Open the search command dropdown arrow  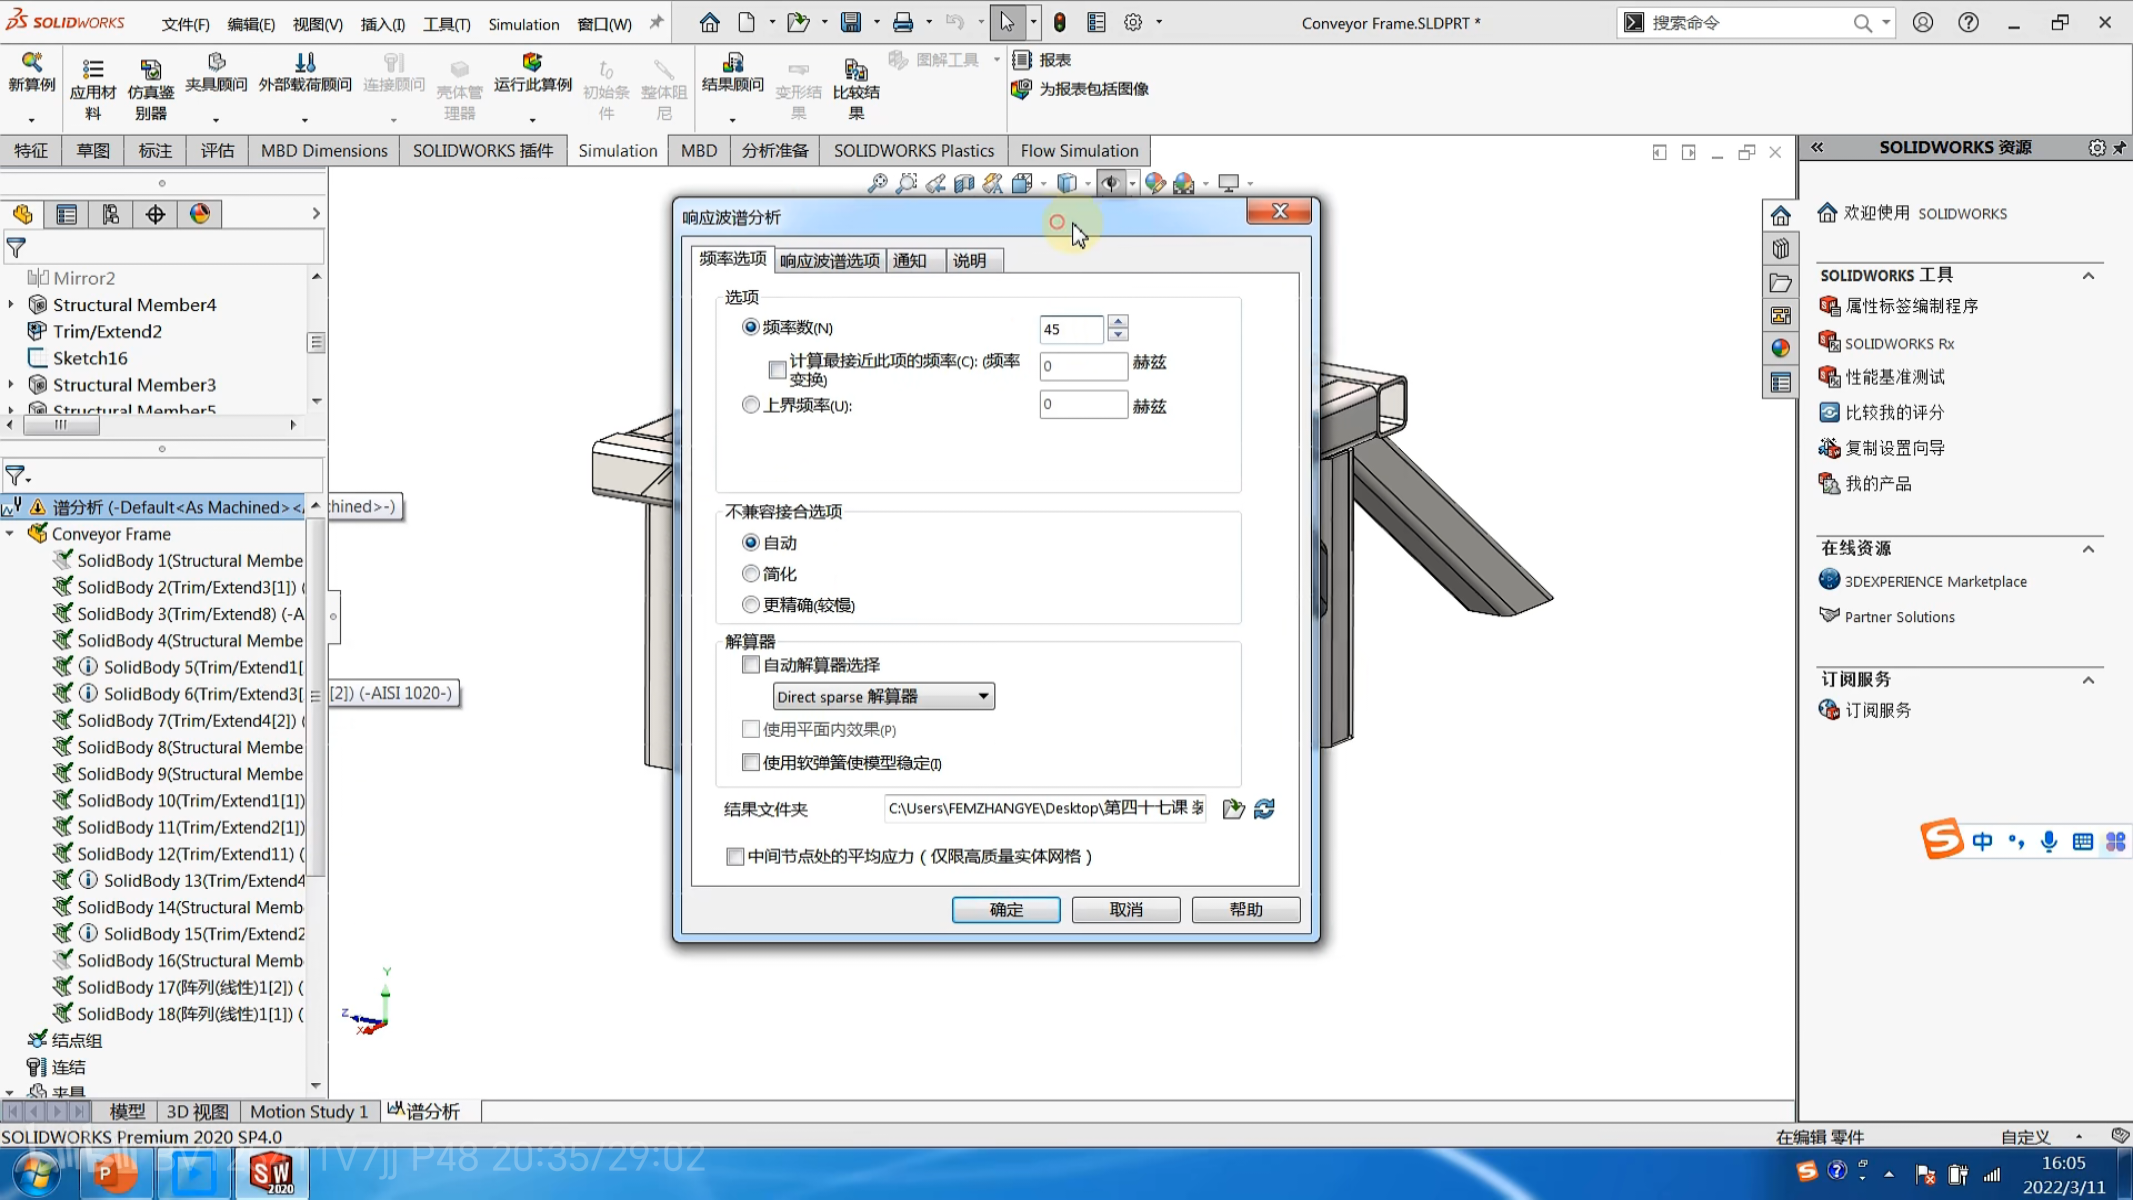pos(1886,22)
